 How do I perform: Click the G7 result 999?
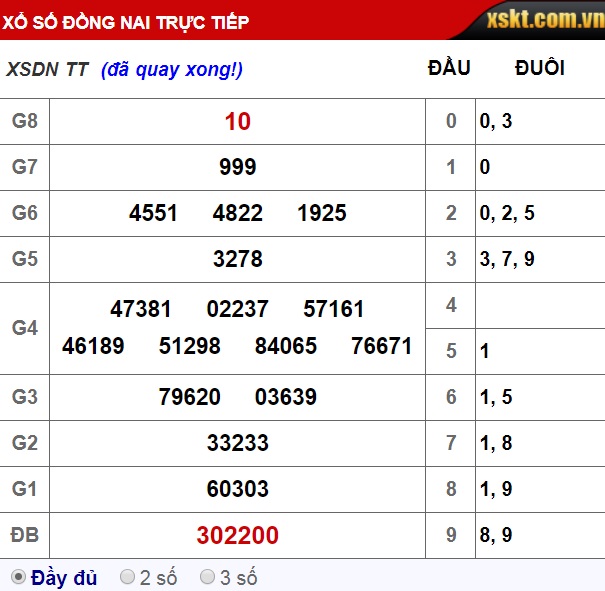237,167
